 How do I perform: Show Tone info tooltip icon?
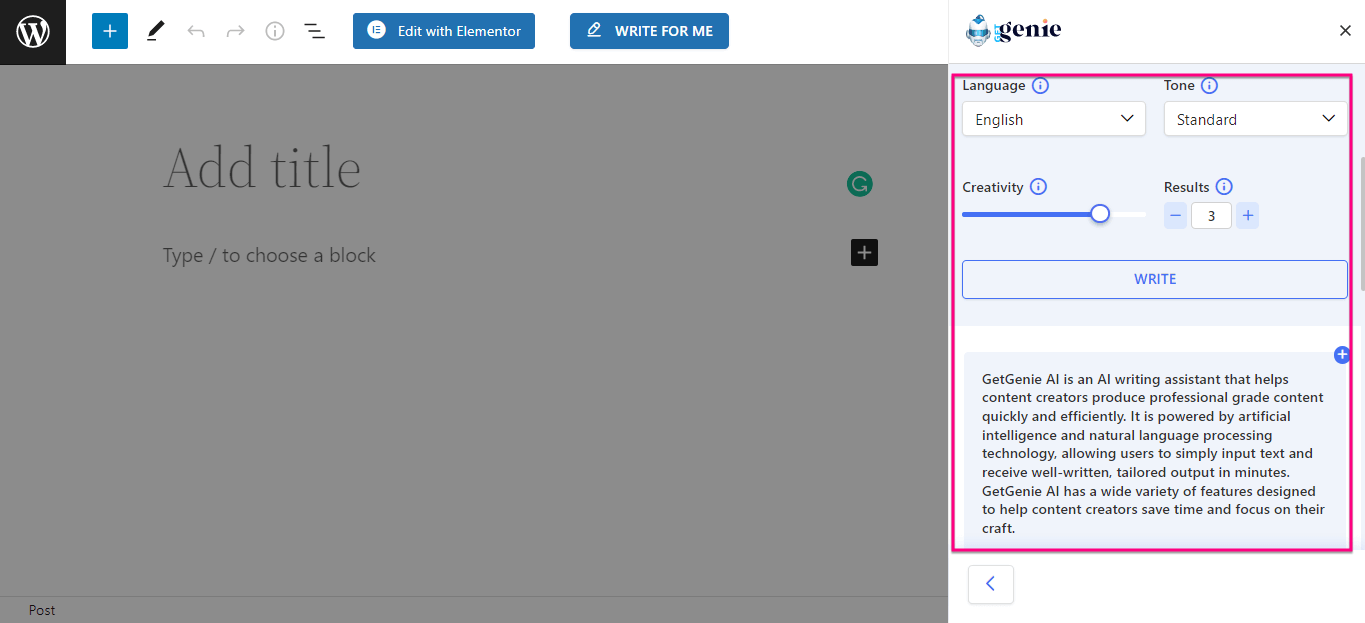1209,86
